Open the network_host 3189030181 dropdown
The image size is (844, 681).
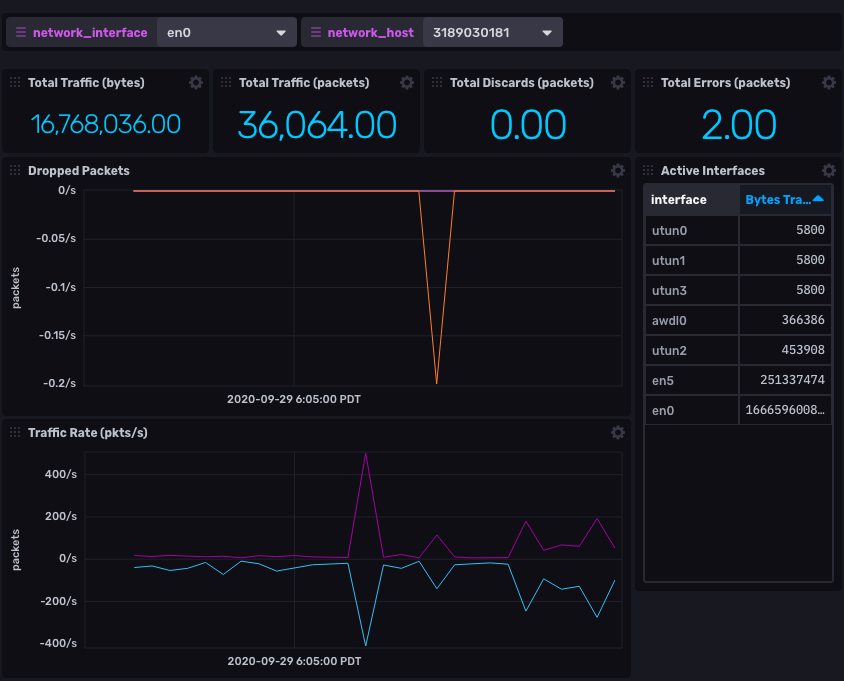tap(492, 31)
